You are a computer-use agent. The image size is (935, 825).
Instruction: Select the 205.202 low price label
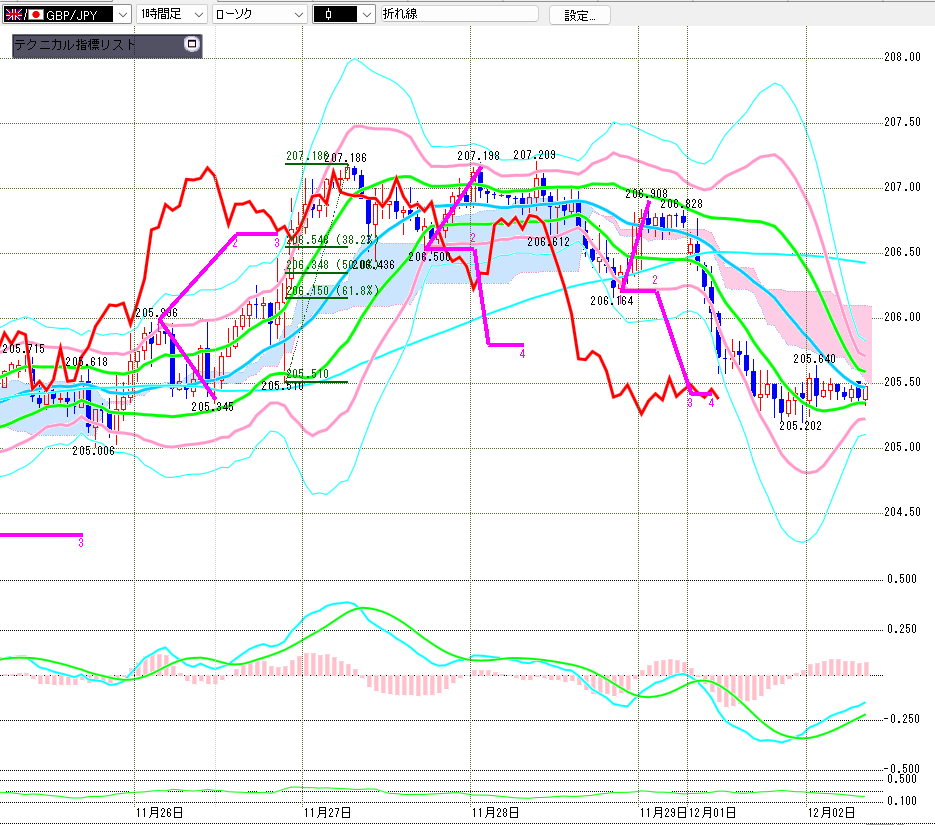[800, 425]
